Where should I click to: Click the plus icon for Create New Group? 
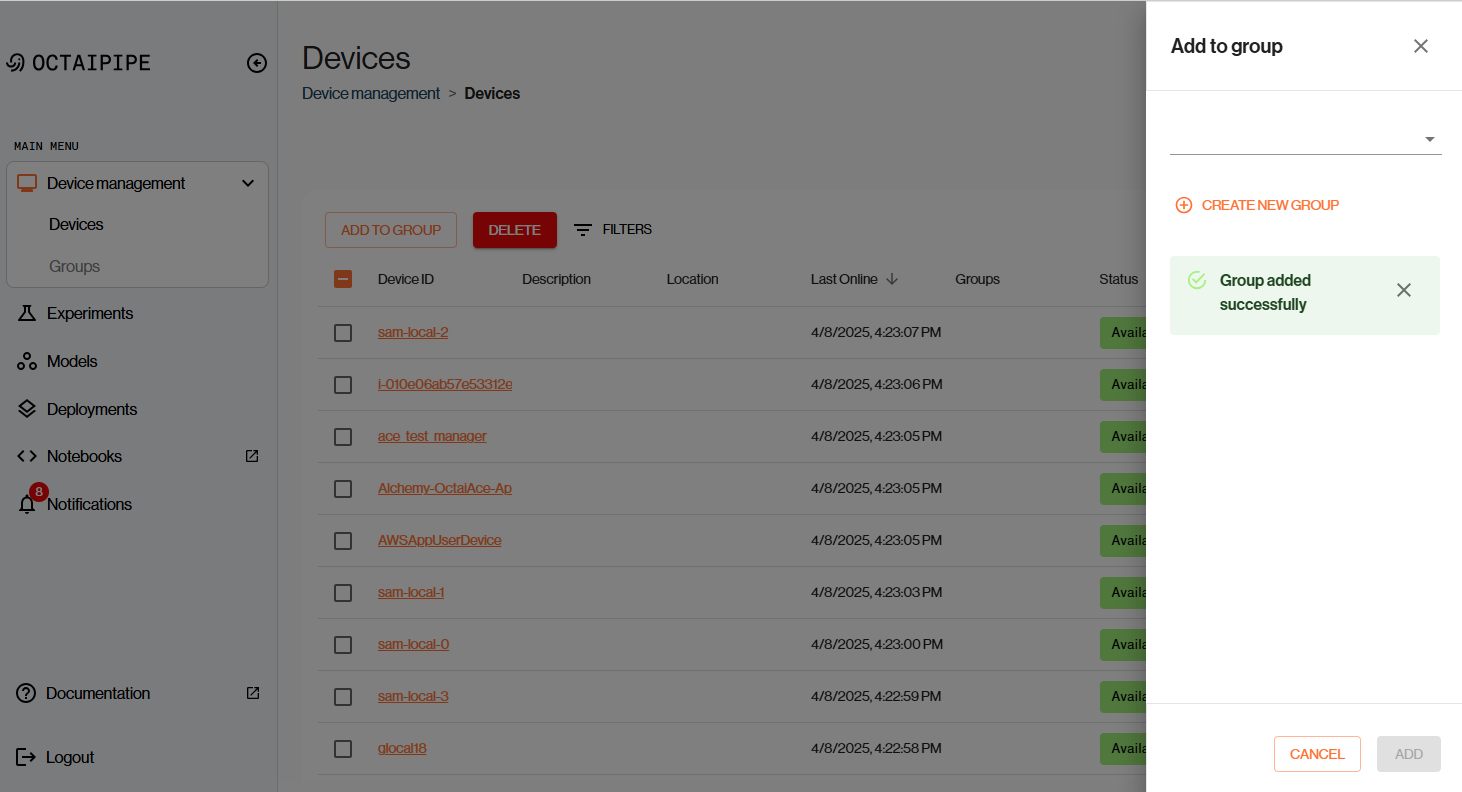(1184, 205)
